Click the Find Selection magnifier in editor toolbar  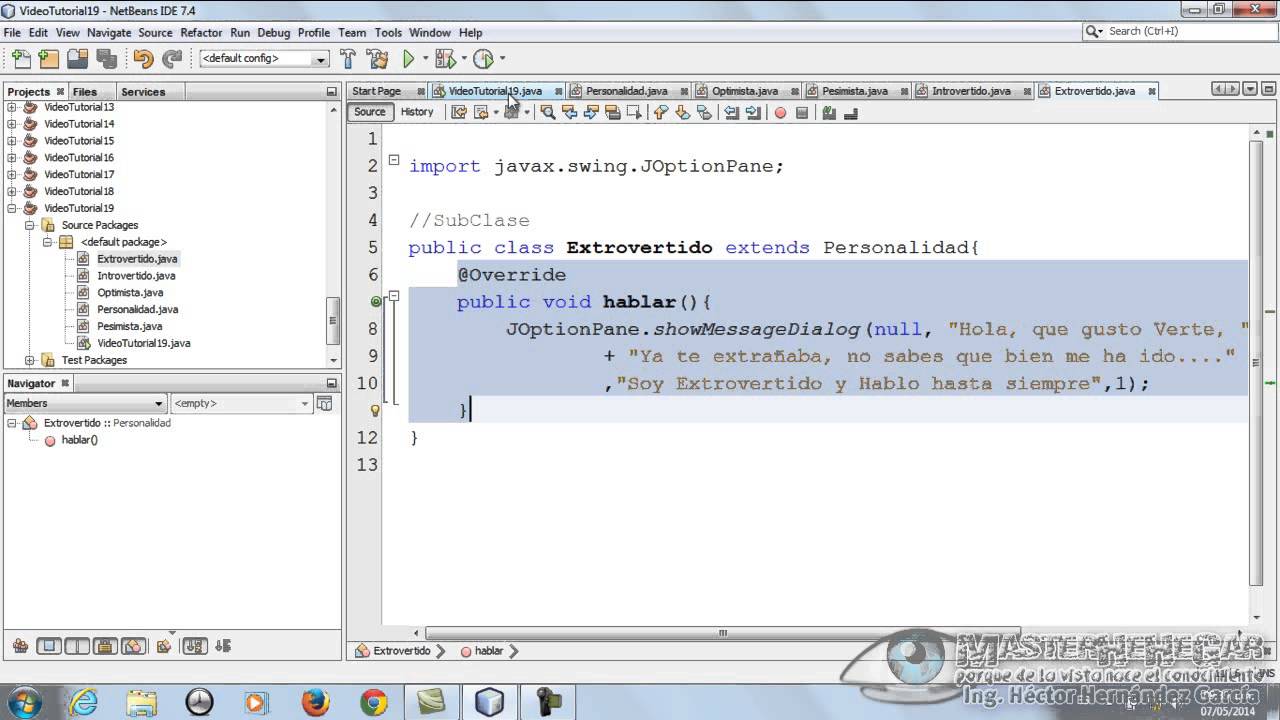pyautogui.click(x=548, y=113)
